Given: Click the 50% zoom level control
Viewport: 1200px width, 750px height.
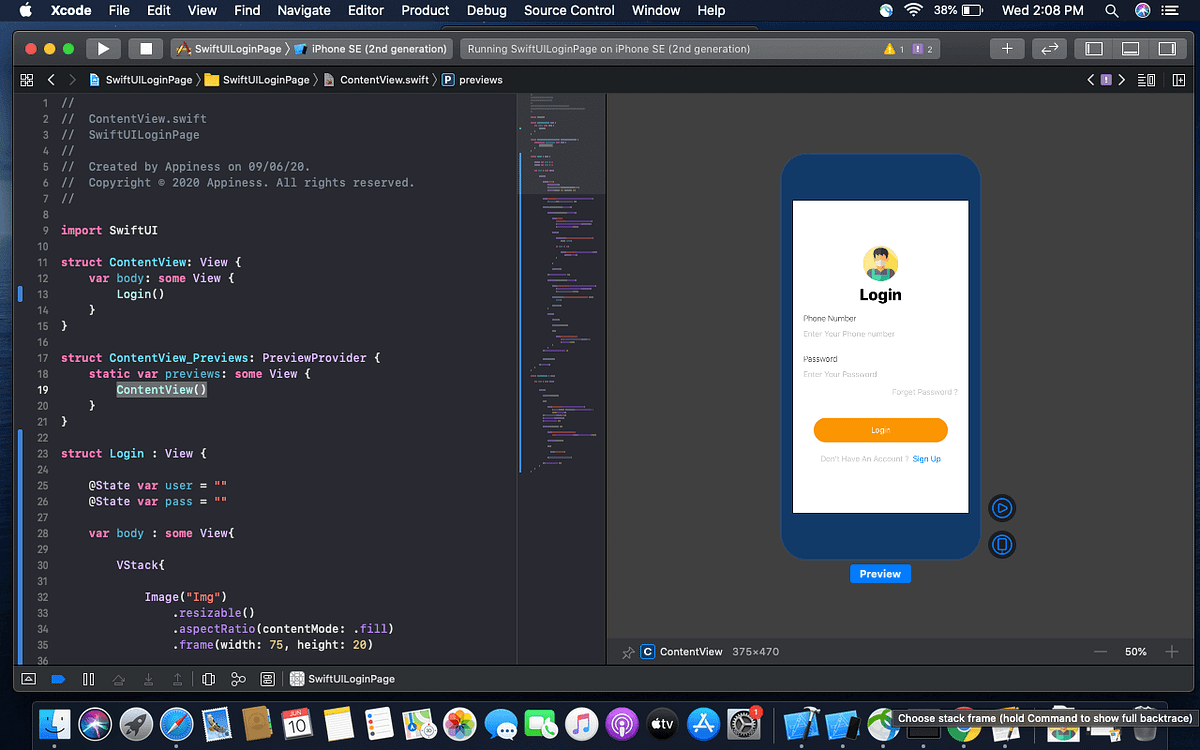Looking at the screenshot, I should (1136, 651).
